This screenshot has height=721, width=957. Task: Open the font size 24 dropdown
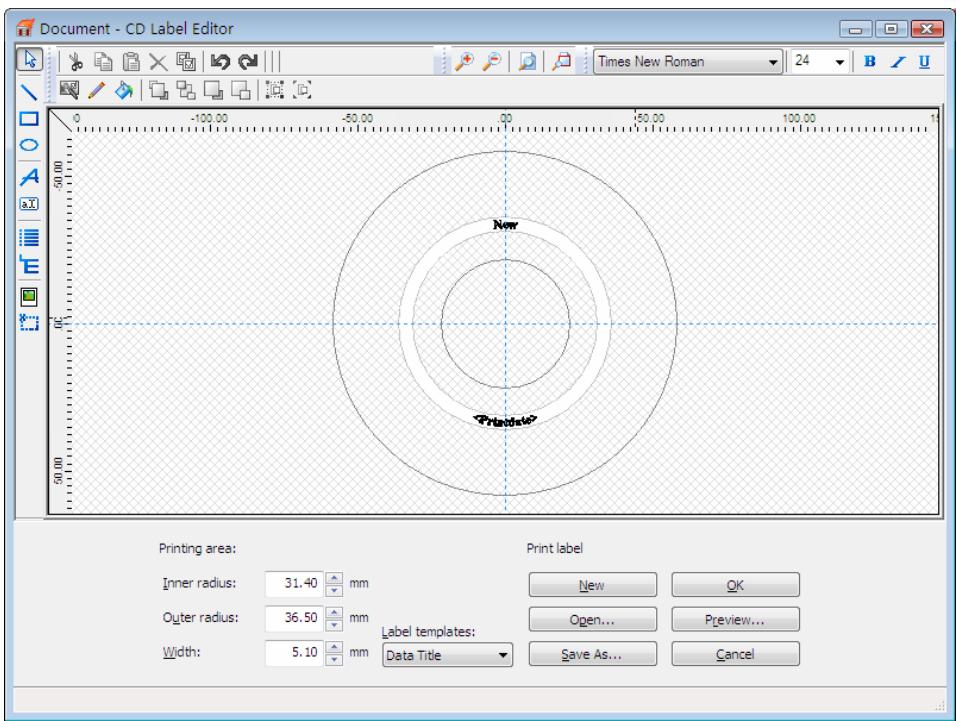819,62
